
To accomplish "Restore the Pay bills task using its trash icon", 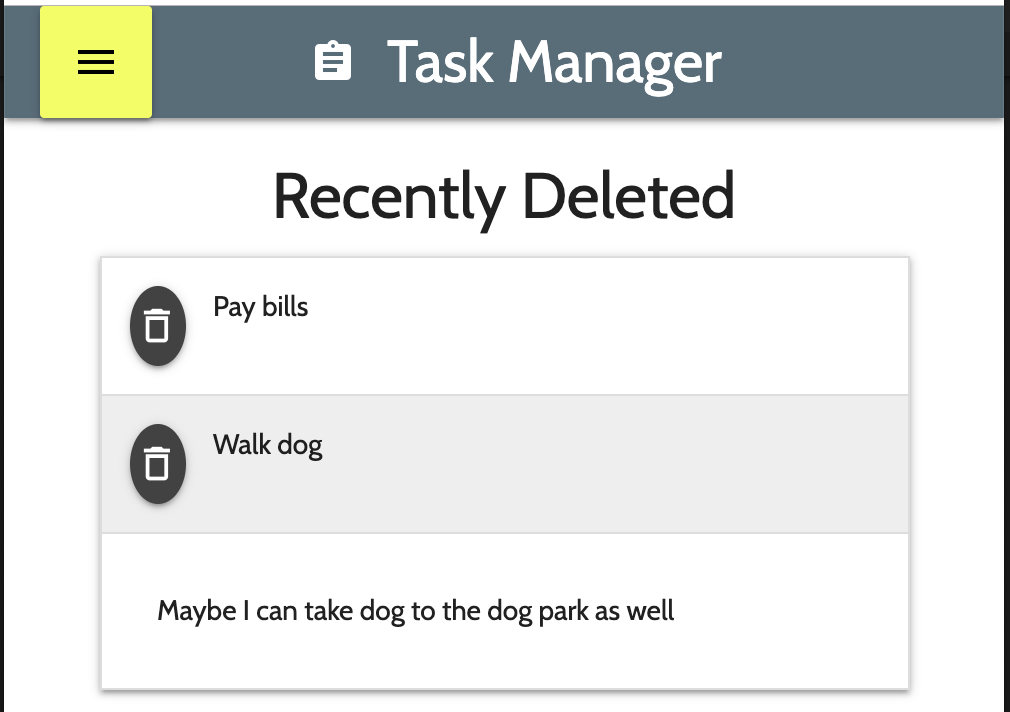I will (157, 326).
